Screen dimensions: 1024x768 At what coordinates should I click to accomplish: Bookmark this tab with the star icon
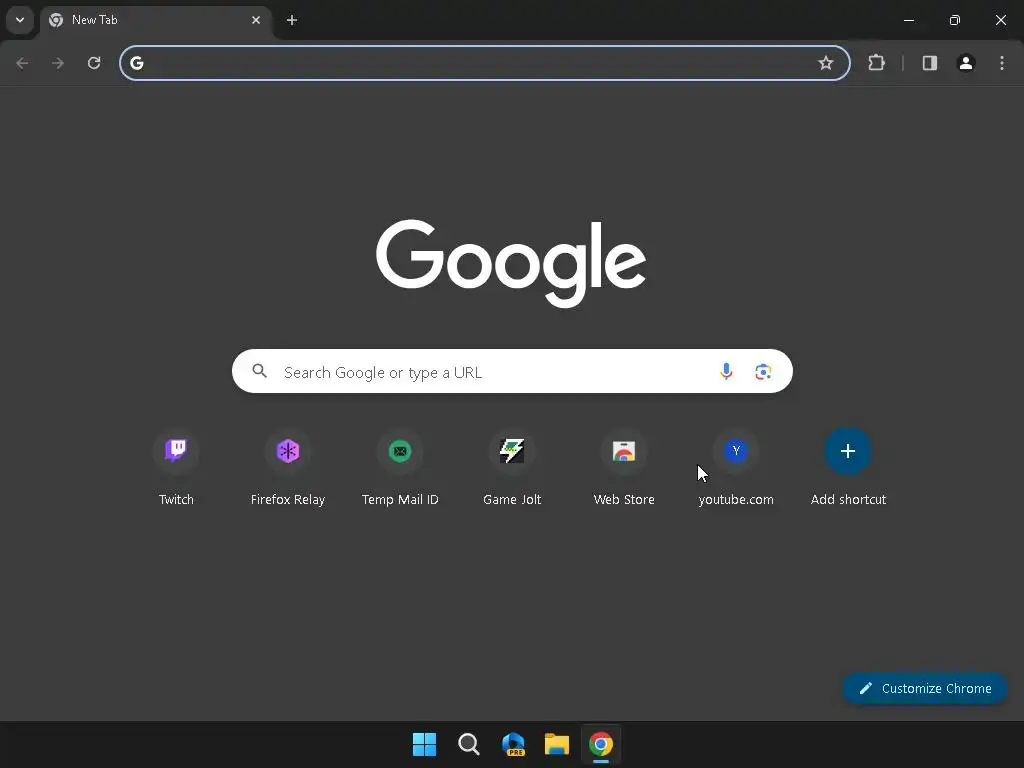pyautogui.click(x=825, y=63)
